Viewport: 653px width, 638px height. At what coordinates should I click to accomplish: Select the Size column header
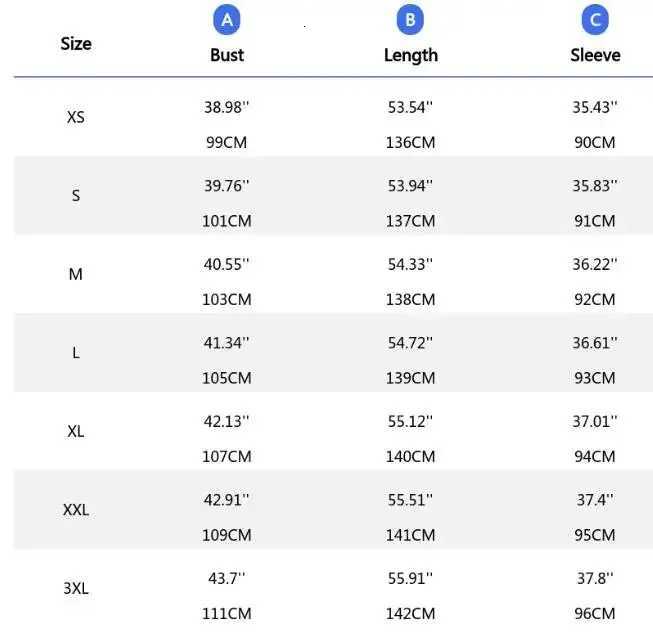(x=76, y=43)
